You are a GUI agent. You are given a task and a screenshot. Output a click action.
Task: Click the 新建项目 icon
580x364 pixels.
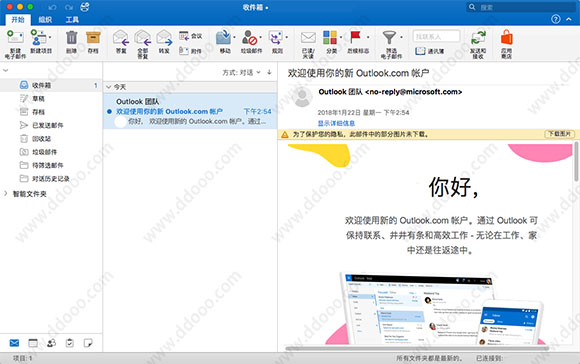[38, 37]
